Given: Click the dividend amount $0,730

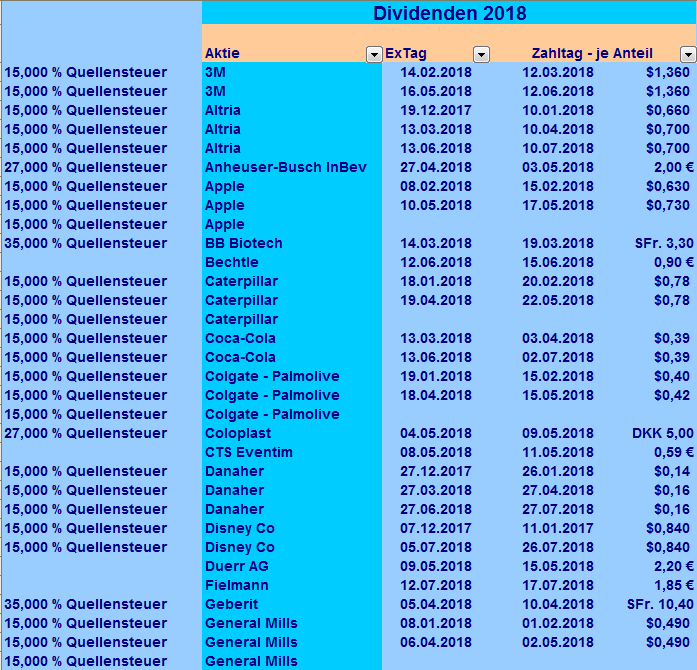Looking at the screenshot, I should click(668, 205).
